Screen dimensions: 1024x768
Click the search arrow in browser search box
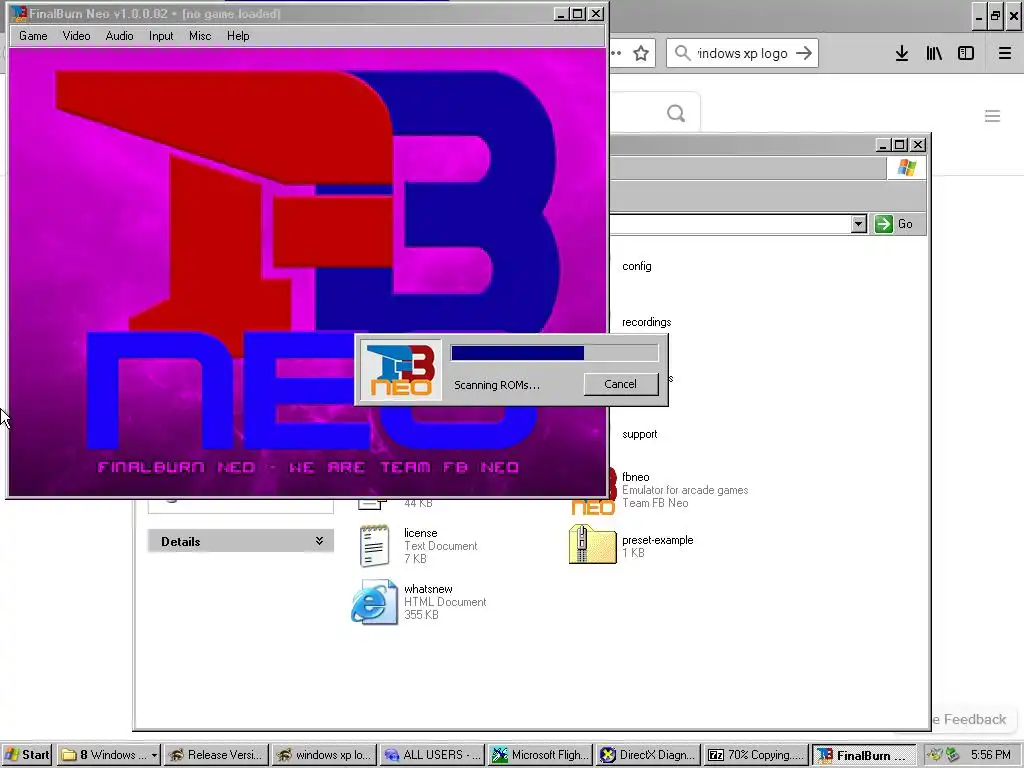pos(804,53)
